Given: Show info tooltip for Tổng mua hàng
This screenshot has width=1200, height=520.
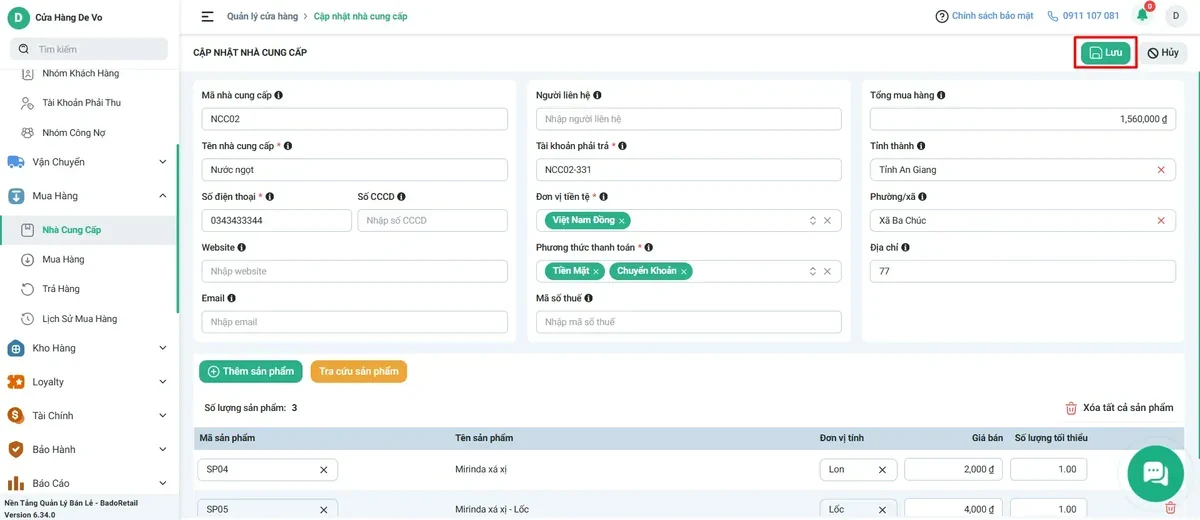Looking at the screenshot, I should click(x=942, y=95).
